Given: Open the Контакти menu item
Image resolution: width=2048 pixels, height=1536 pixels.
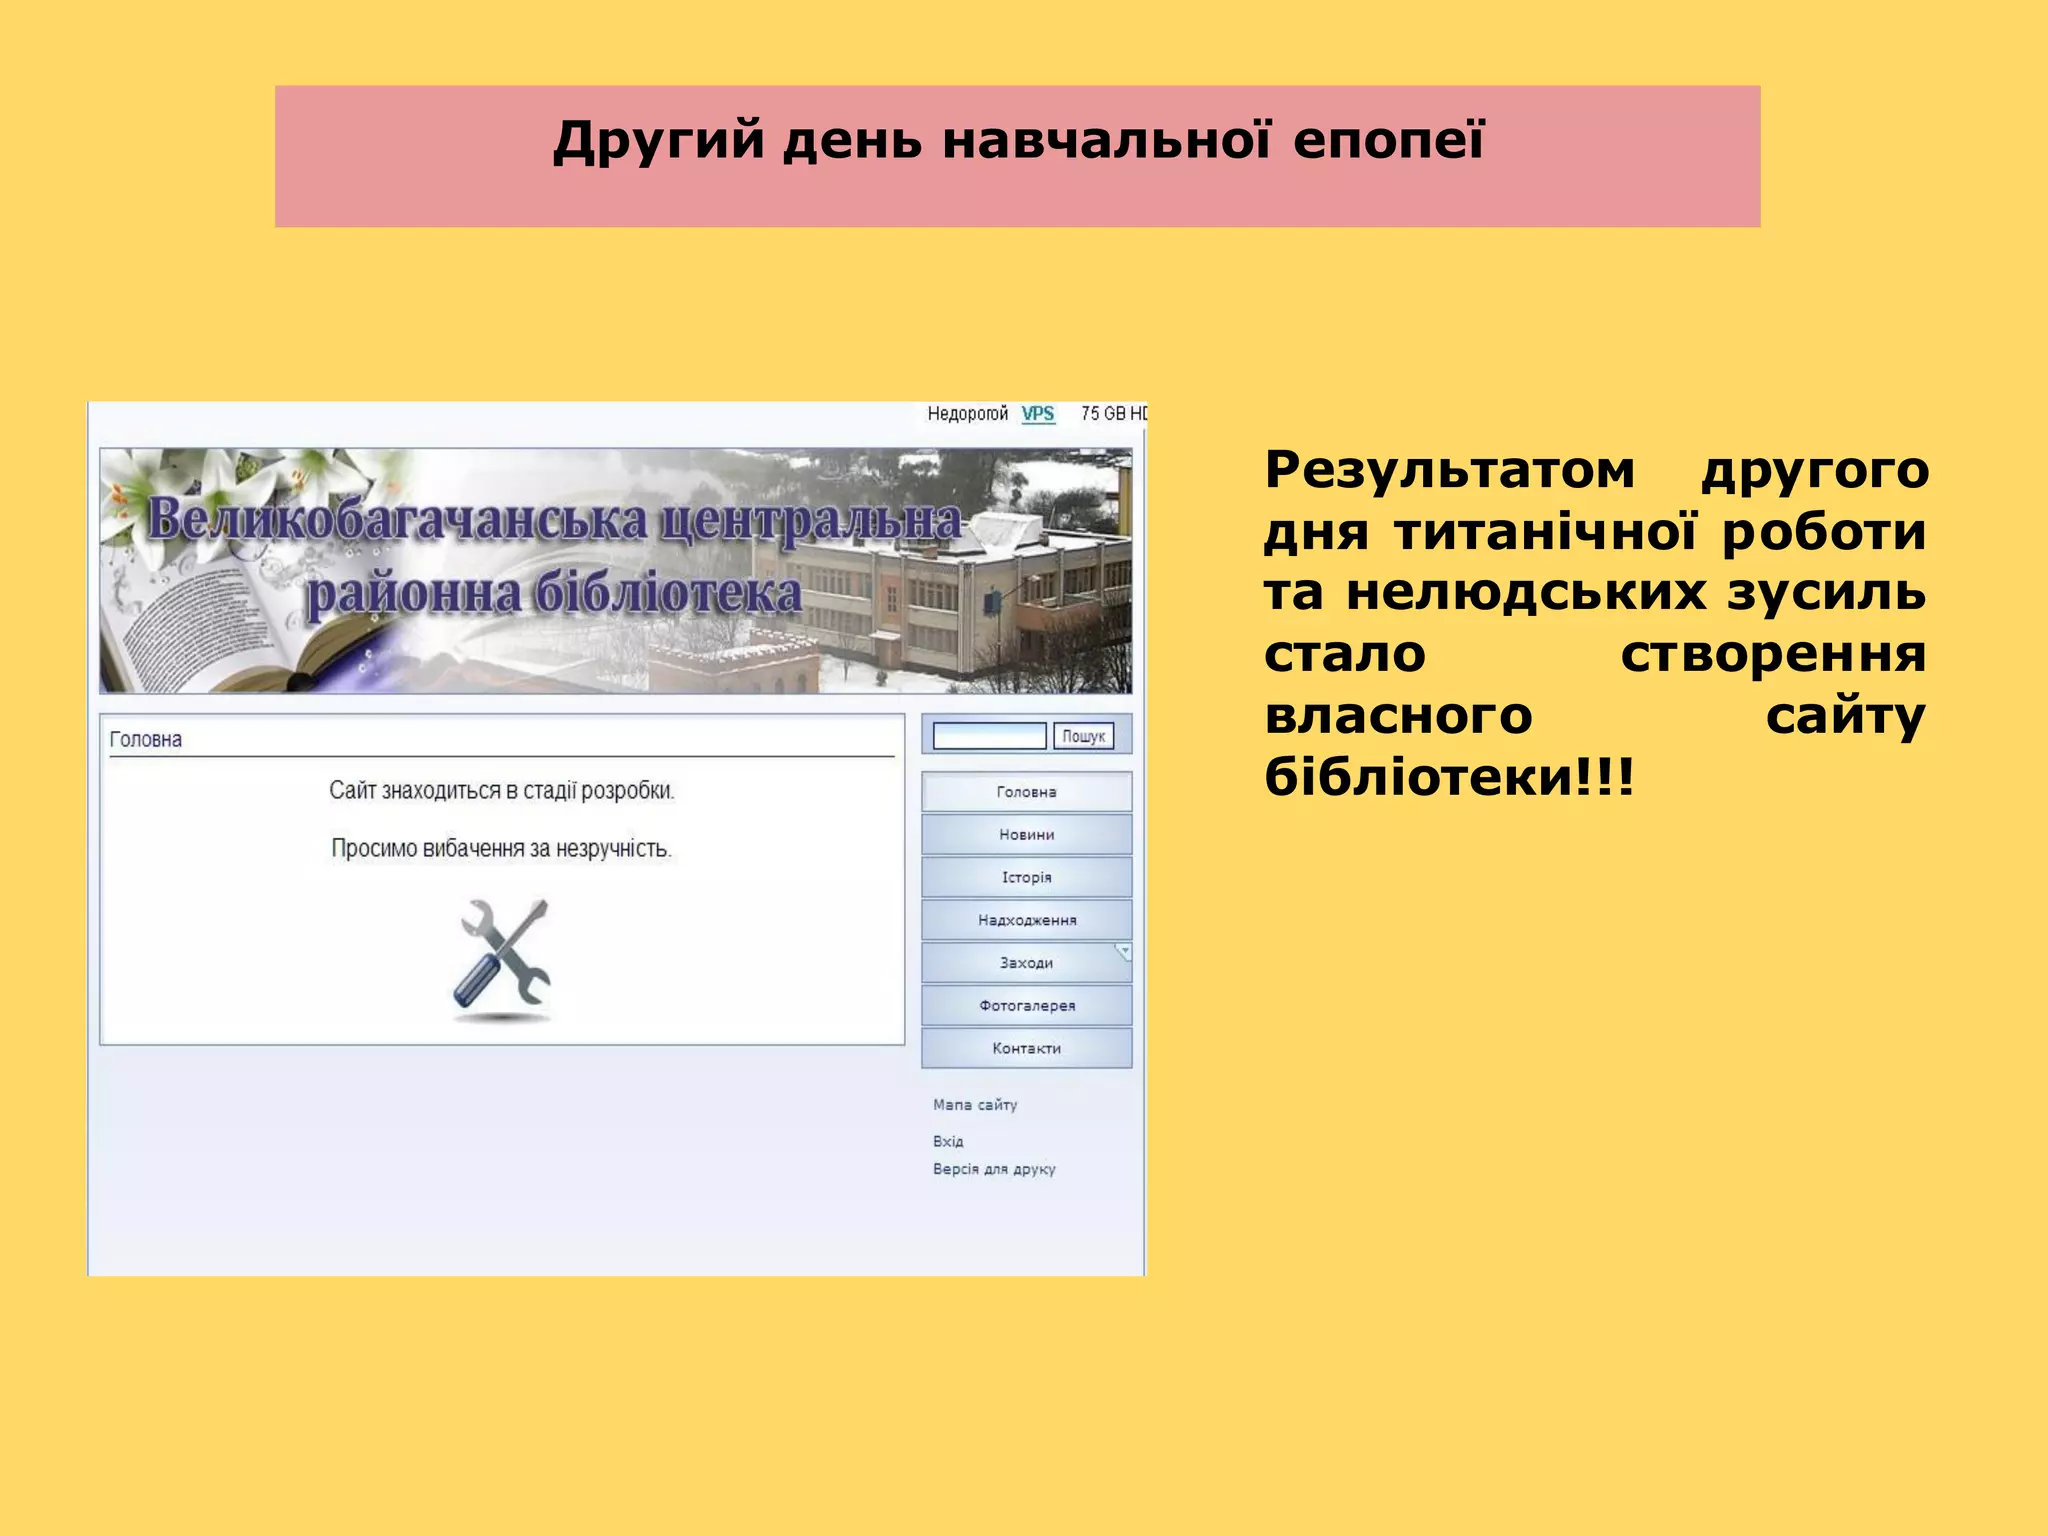Looking at the screenshot, I should point(1026,1049).
